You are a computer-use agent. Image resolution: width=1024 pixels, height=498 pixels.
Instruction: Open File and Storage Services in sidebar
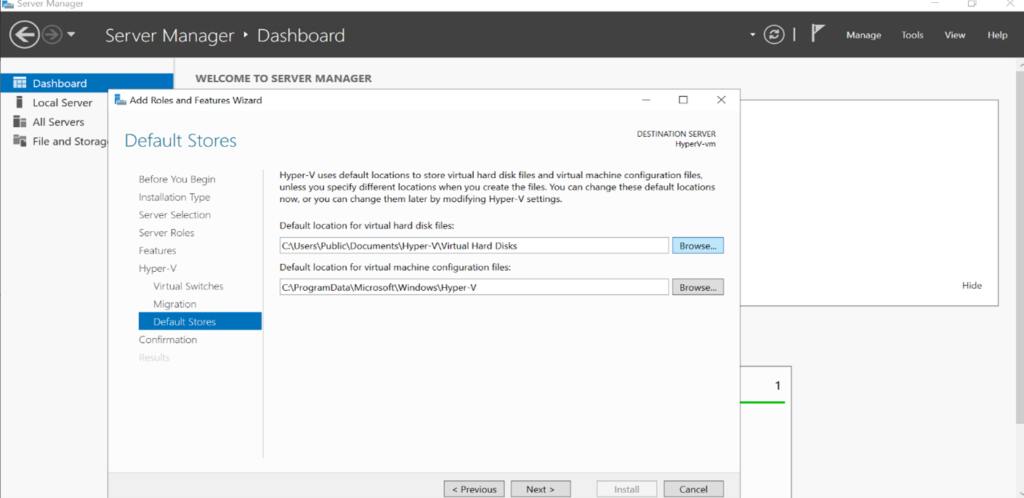(x=70, y=141)
